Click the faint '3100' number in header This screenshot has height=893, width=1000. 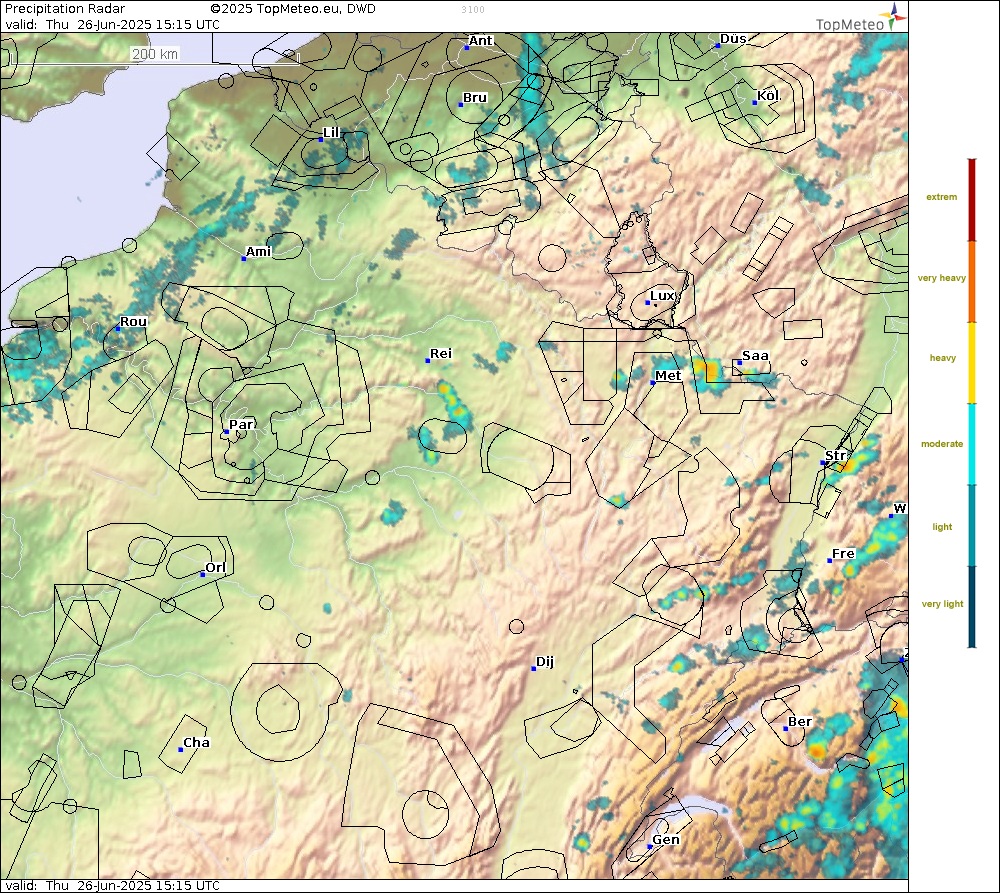click(x=473, y=10)
